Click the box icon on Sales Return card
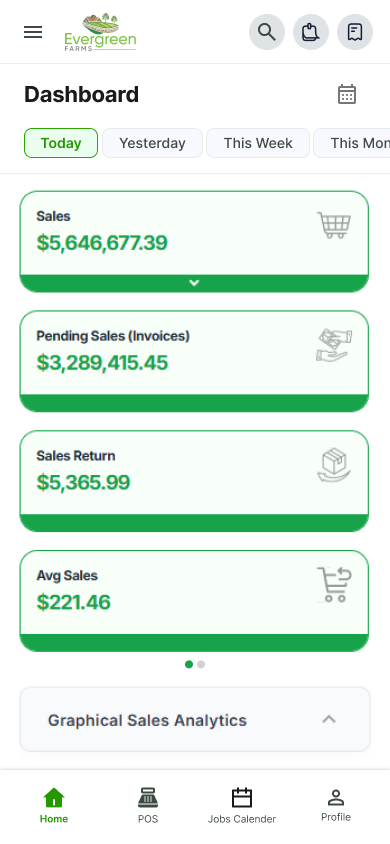Image resolution: width=390 pixels, height=844 pixels. pos(334,465)
